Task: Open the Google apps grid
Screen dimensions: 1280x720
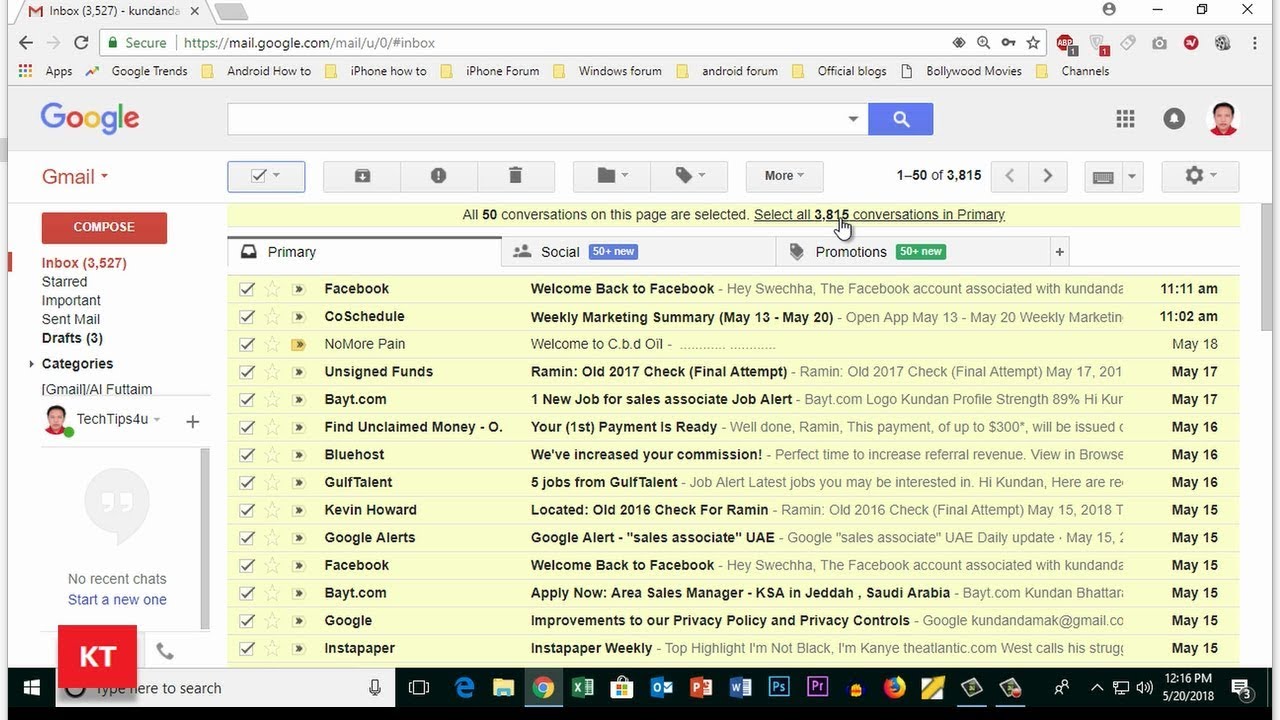Action: pyautogui.click(x=1125, y=119)
